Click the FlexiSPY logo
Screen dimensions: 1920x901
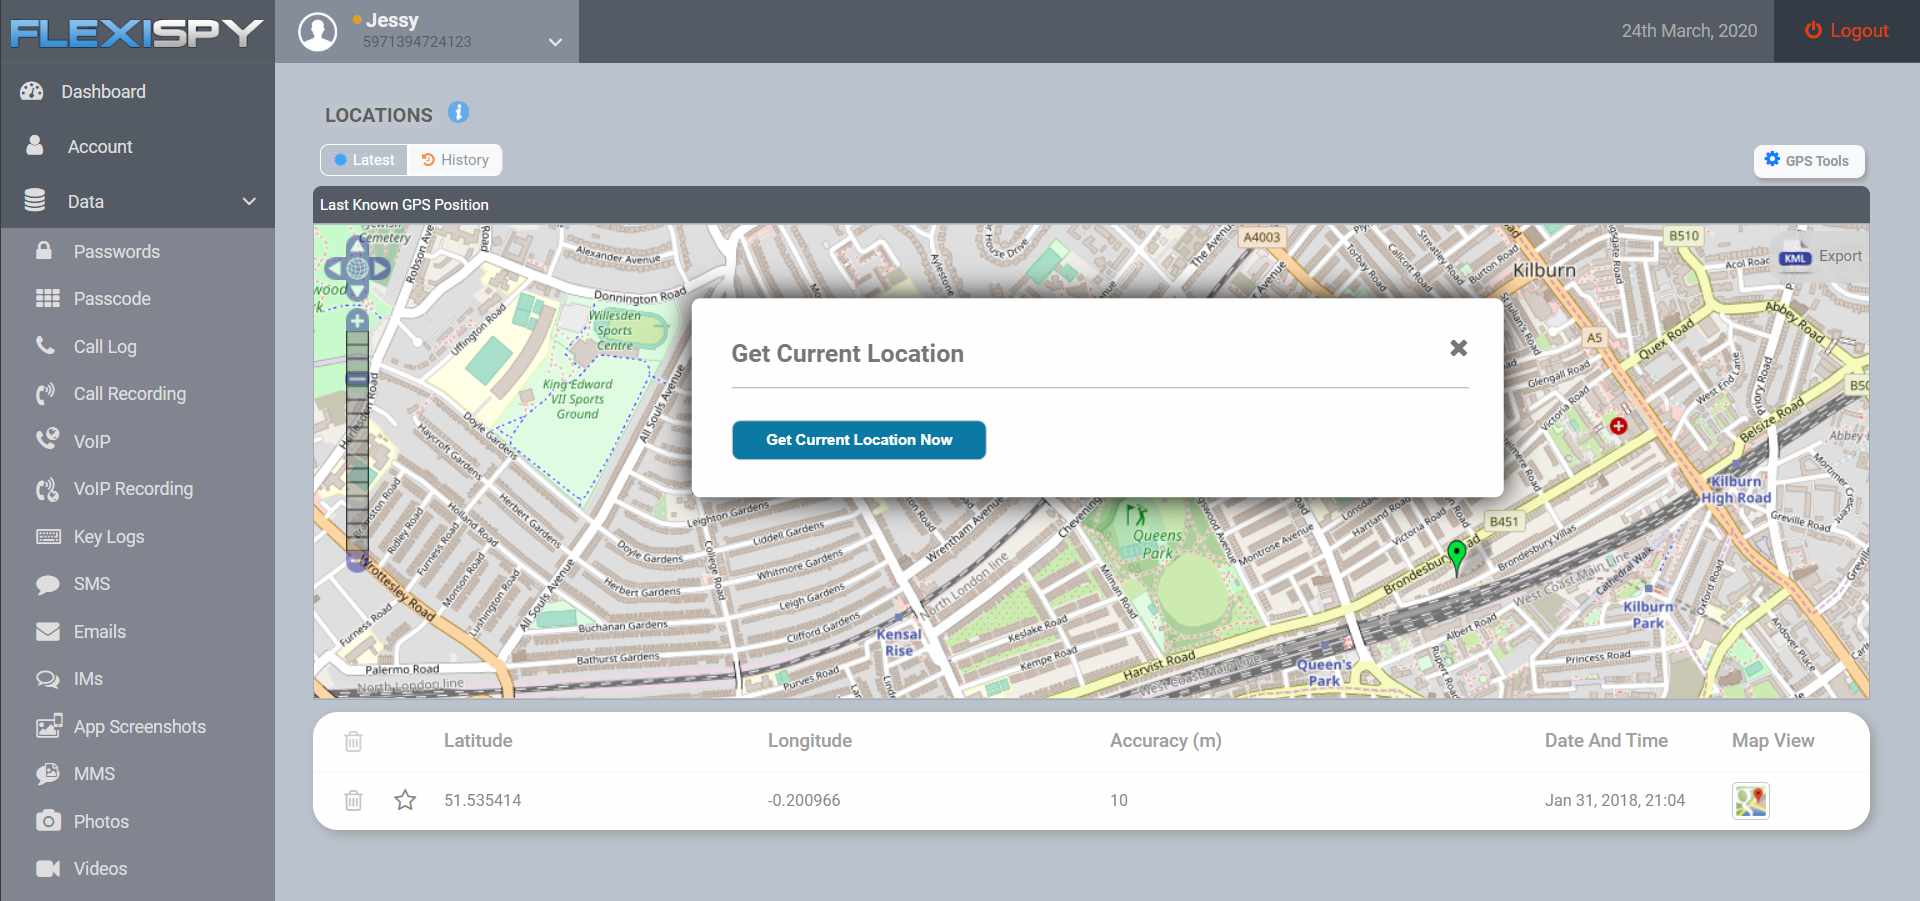136,33
